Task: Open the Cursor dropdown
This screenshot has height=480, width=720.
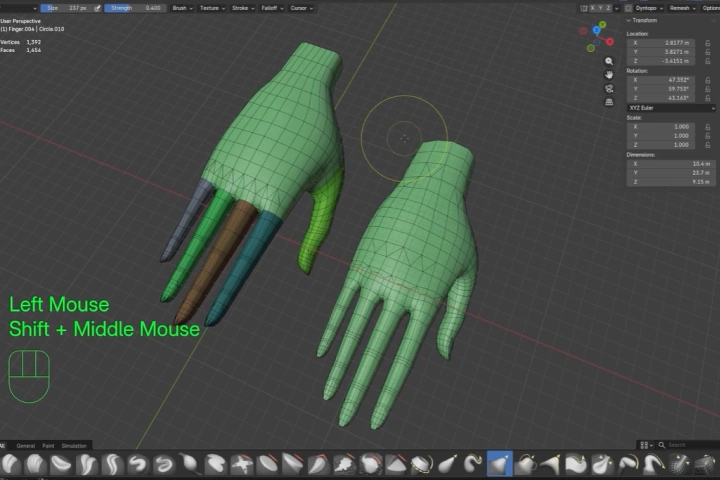Action: tap(302, 8)
